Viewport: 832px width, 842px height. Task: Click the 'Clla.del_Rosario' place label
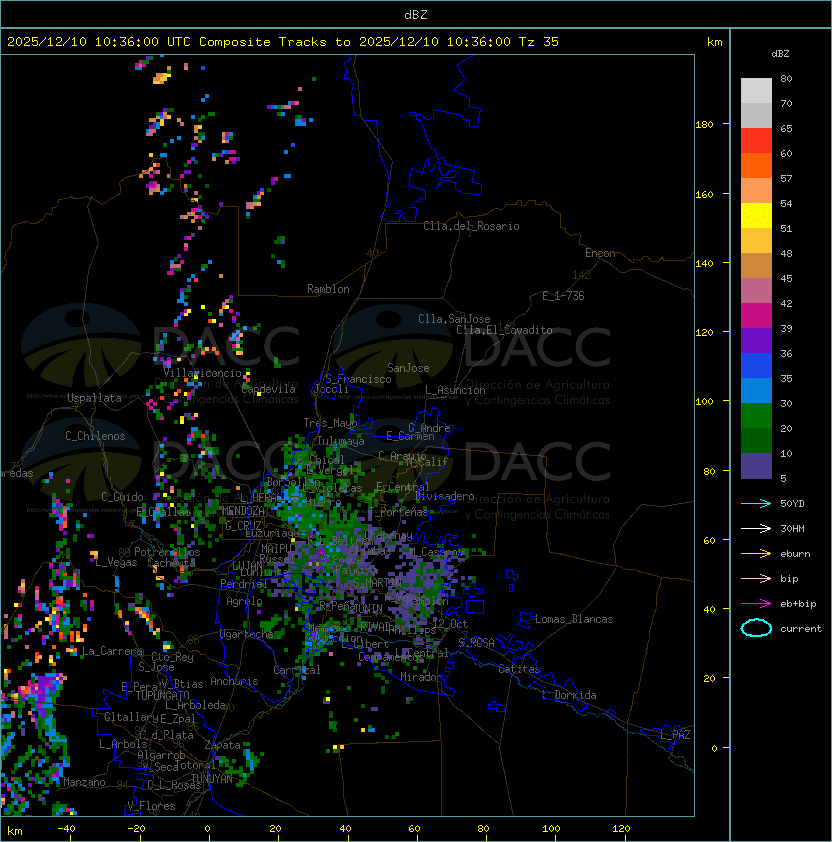471,226
